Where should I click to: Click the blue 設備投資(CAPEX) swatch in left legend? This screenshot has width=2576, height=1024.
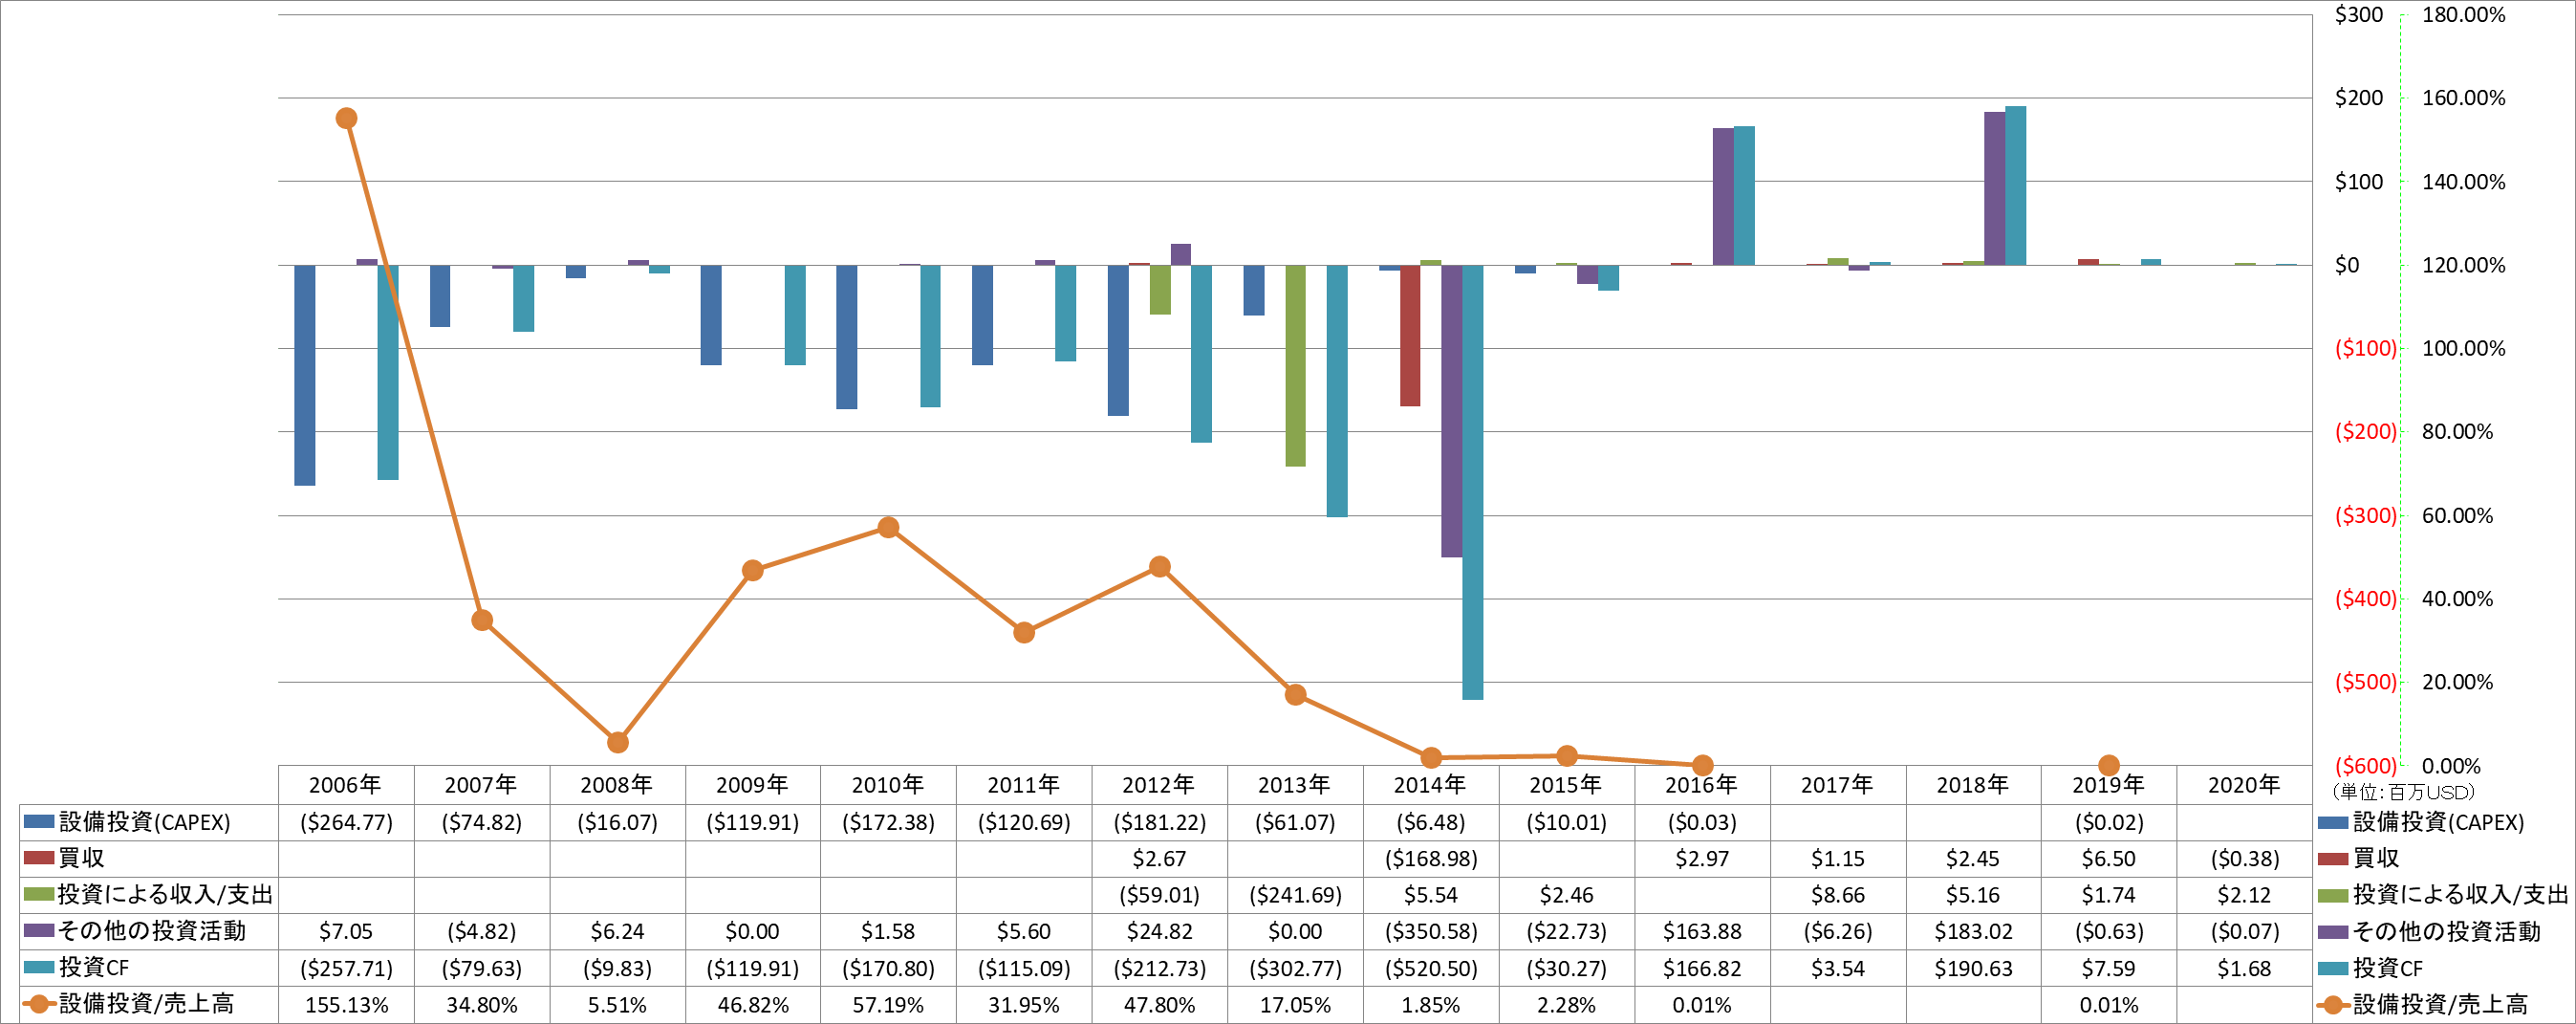[x=38, y=822]
